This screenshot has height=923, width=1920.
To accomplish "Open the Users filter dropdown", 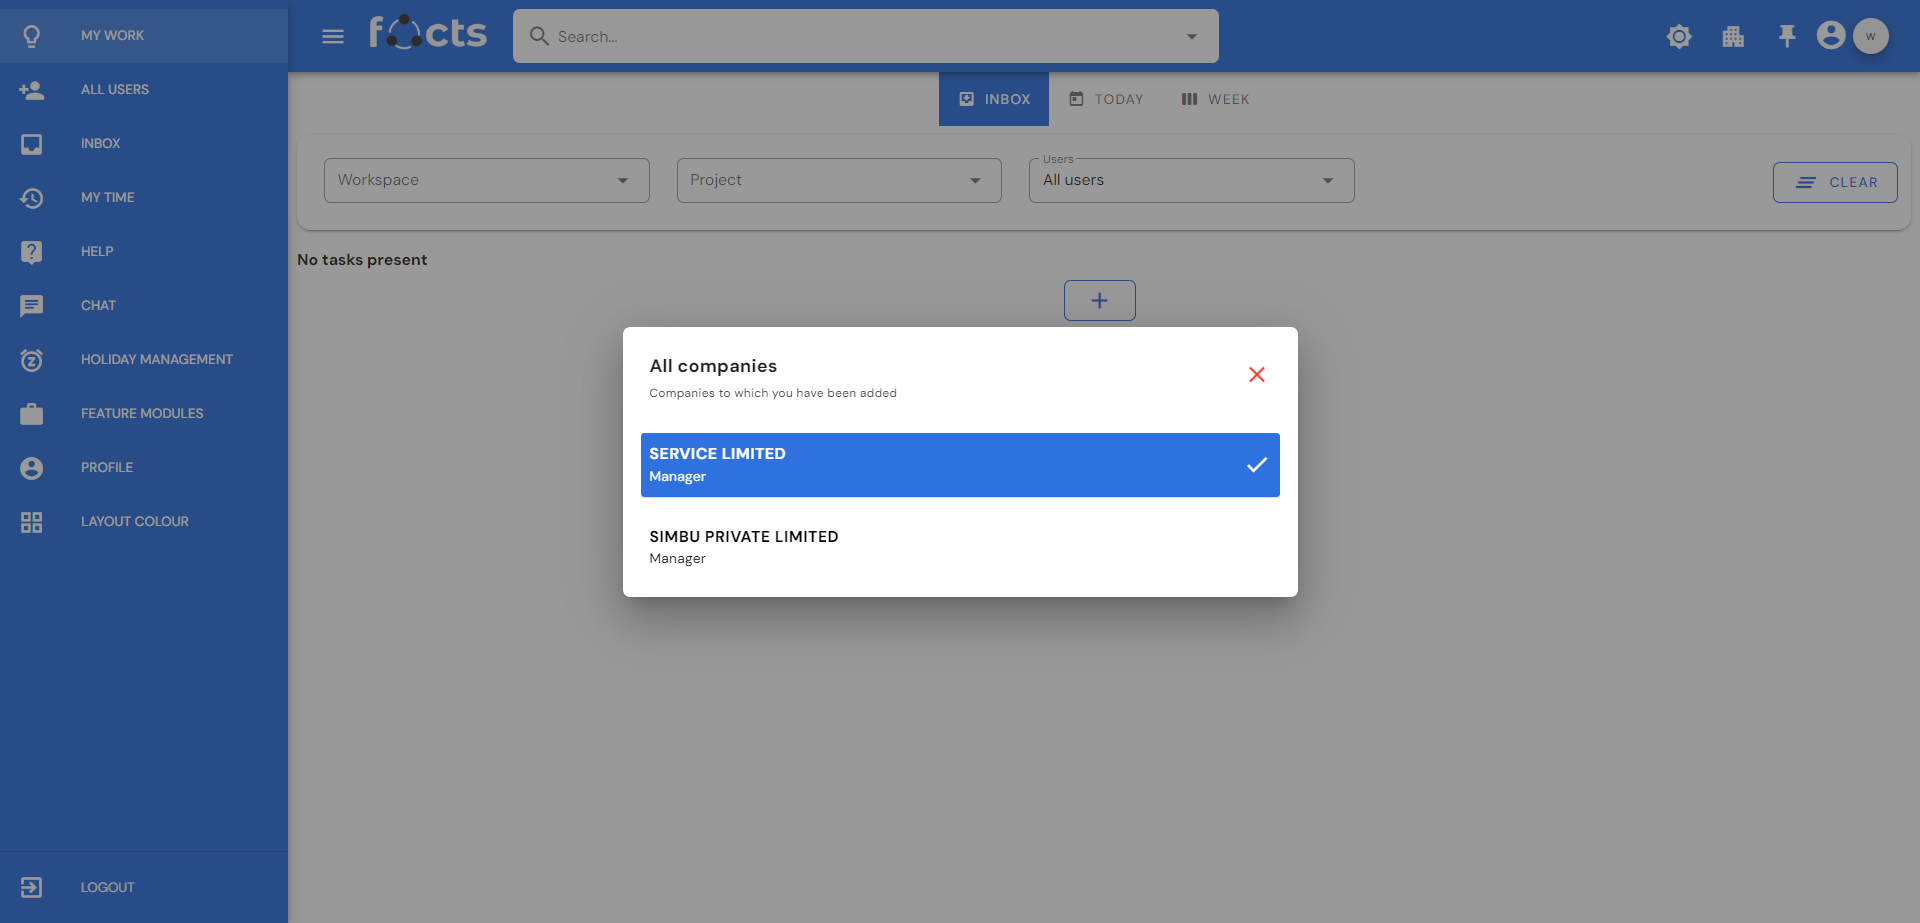I will click(x=1190, y=181).
